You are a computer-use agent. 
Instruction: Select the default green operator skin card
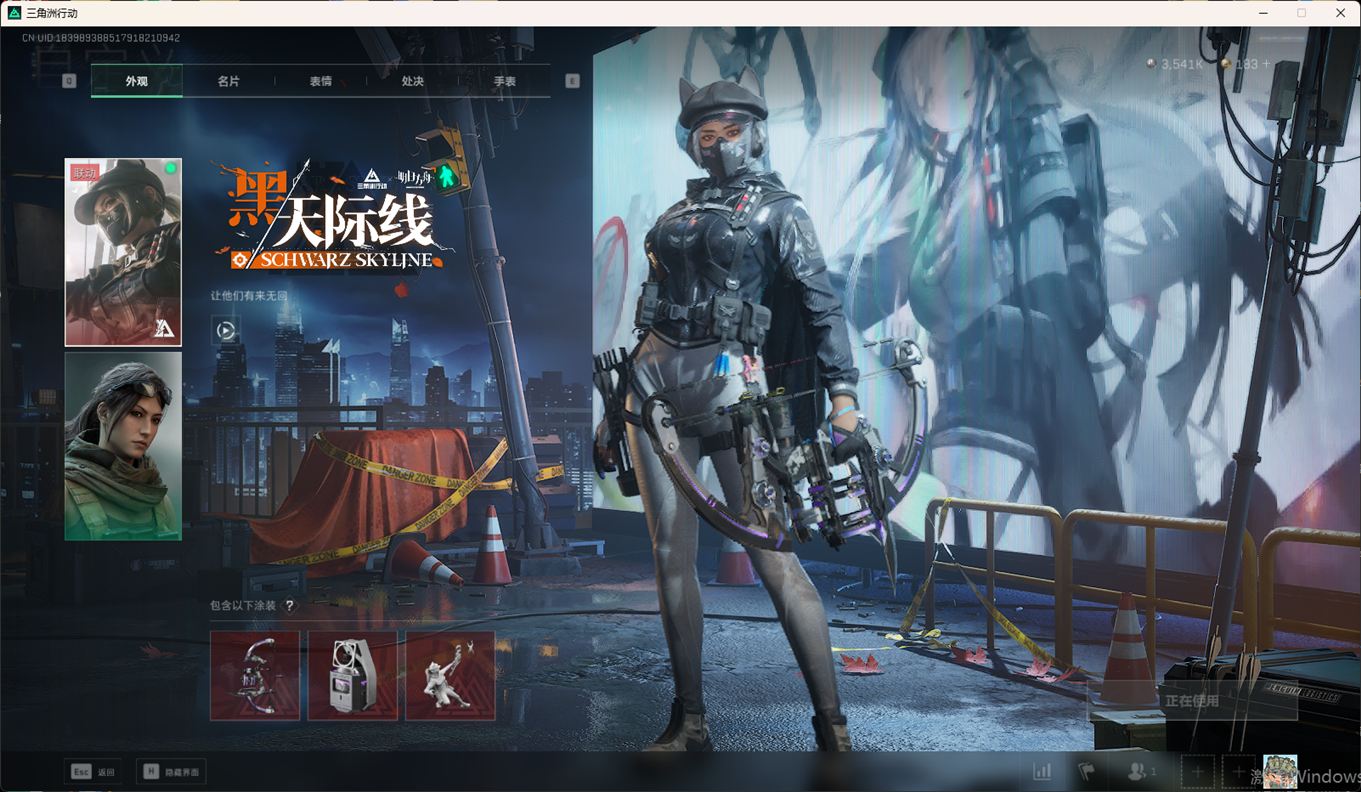click(x=123, y=446)
